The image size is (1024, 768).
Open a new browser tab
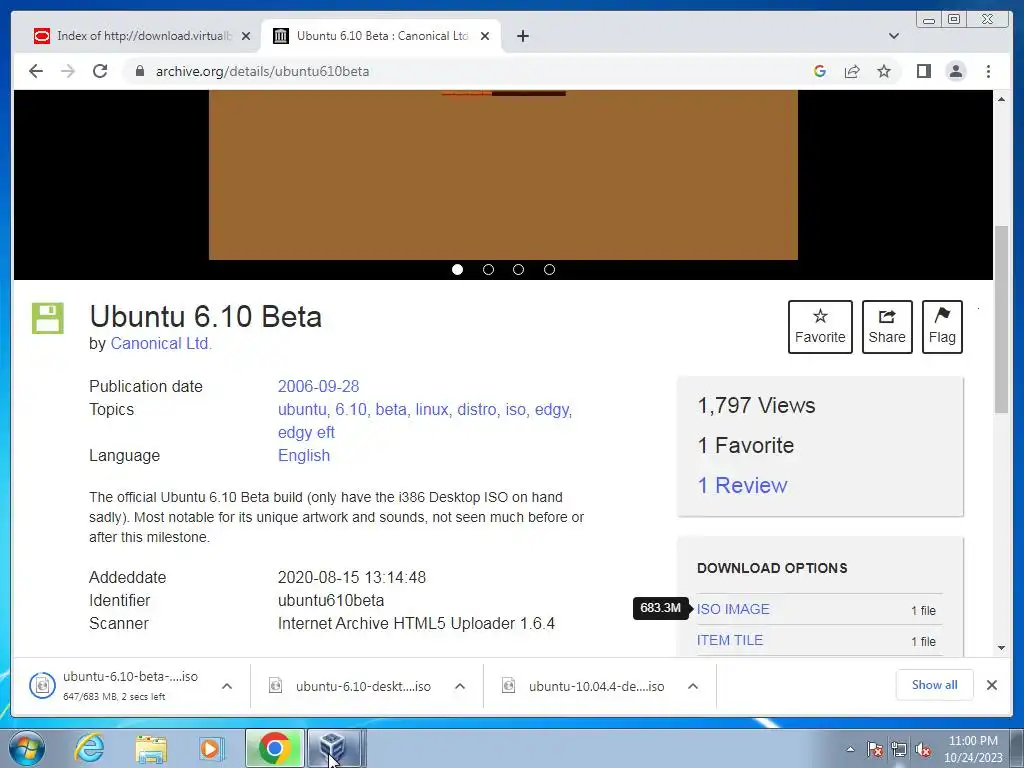coord(522,36)
